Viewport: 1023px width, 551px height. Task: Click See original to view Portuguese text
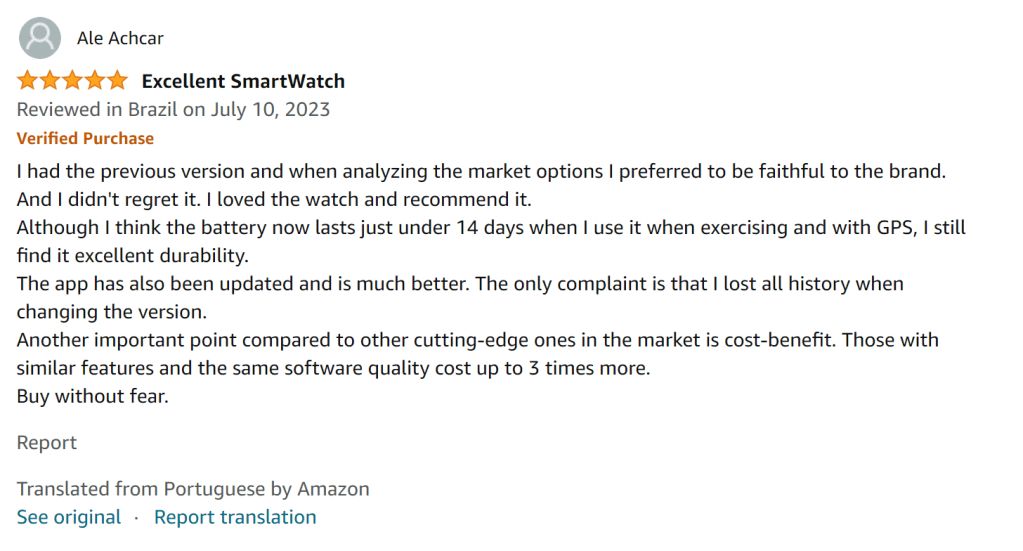(68, 517)
